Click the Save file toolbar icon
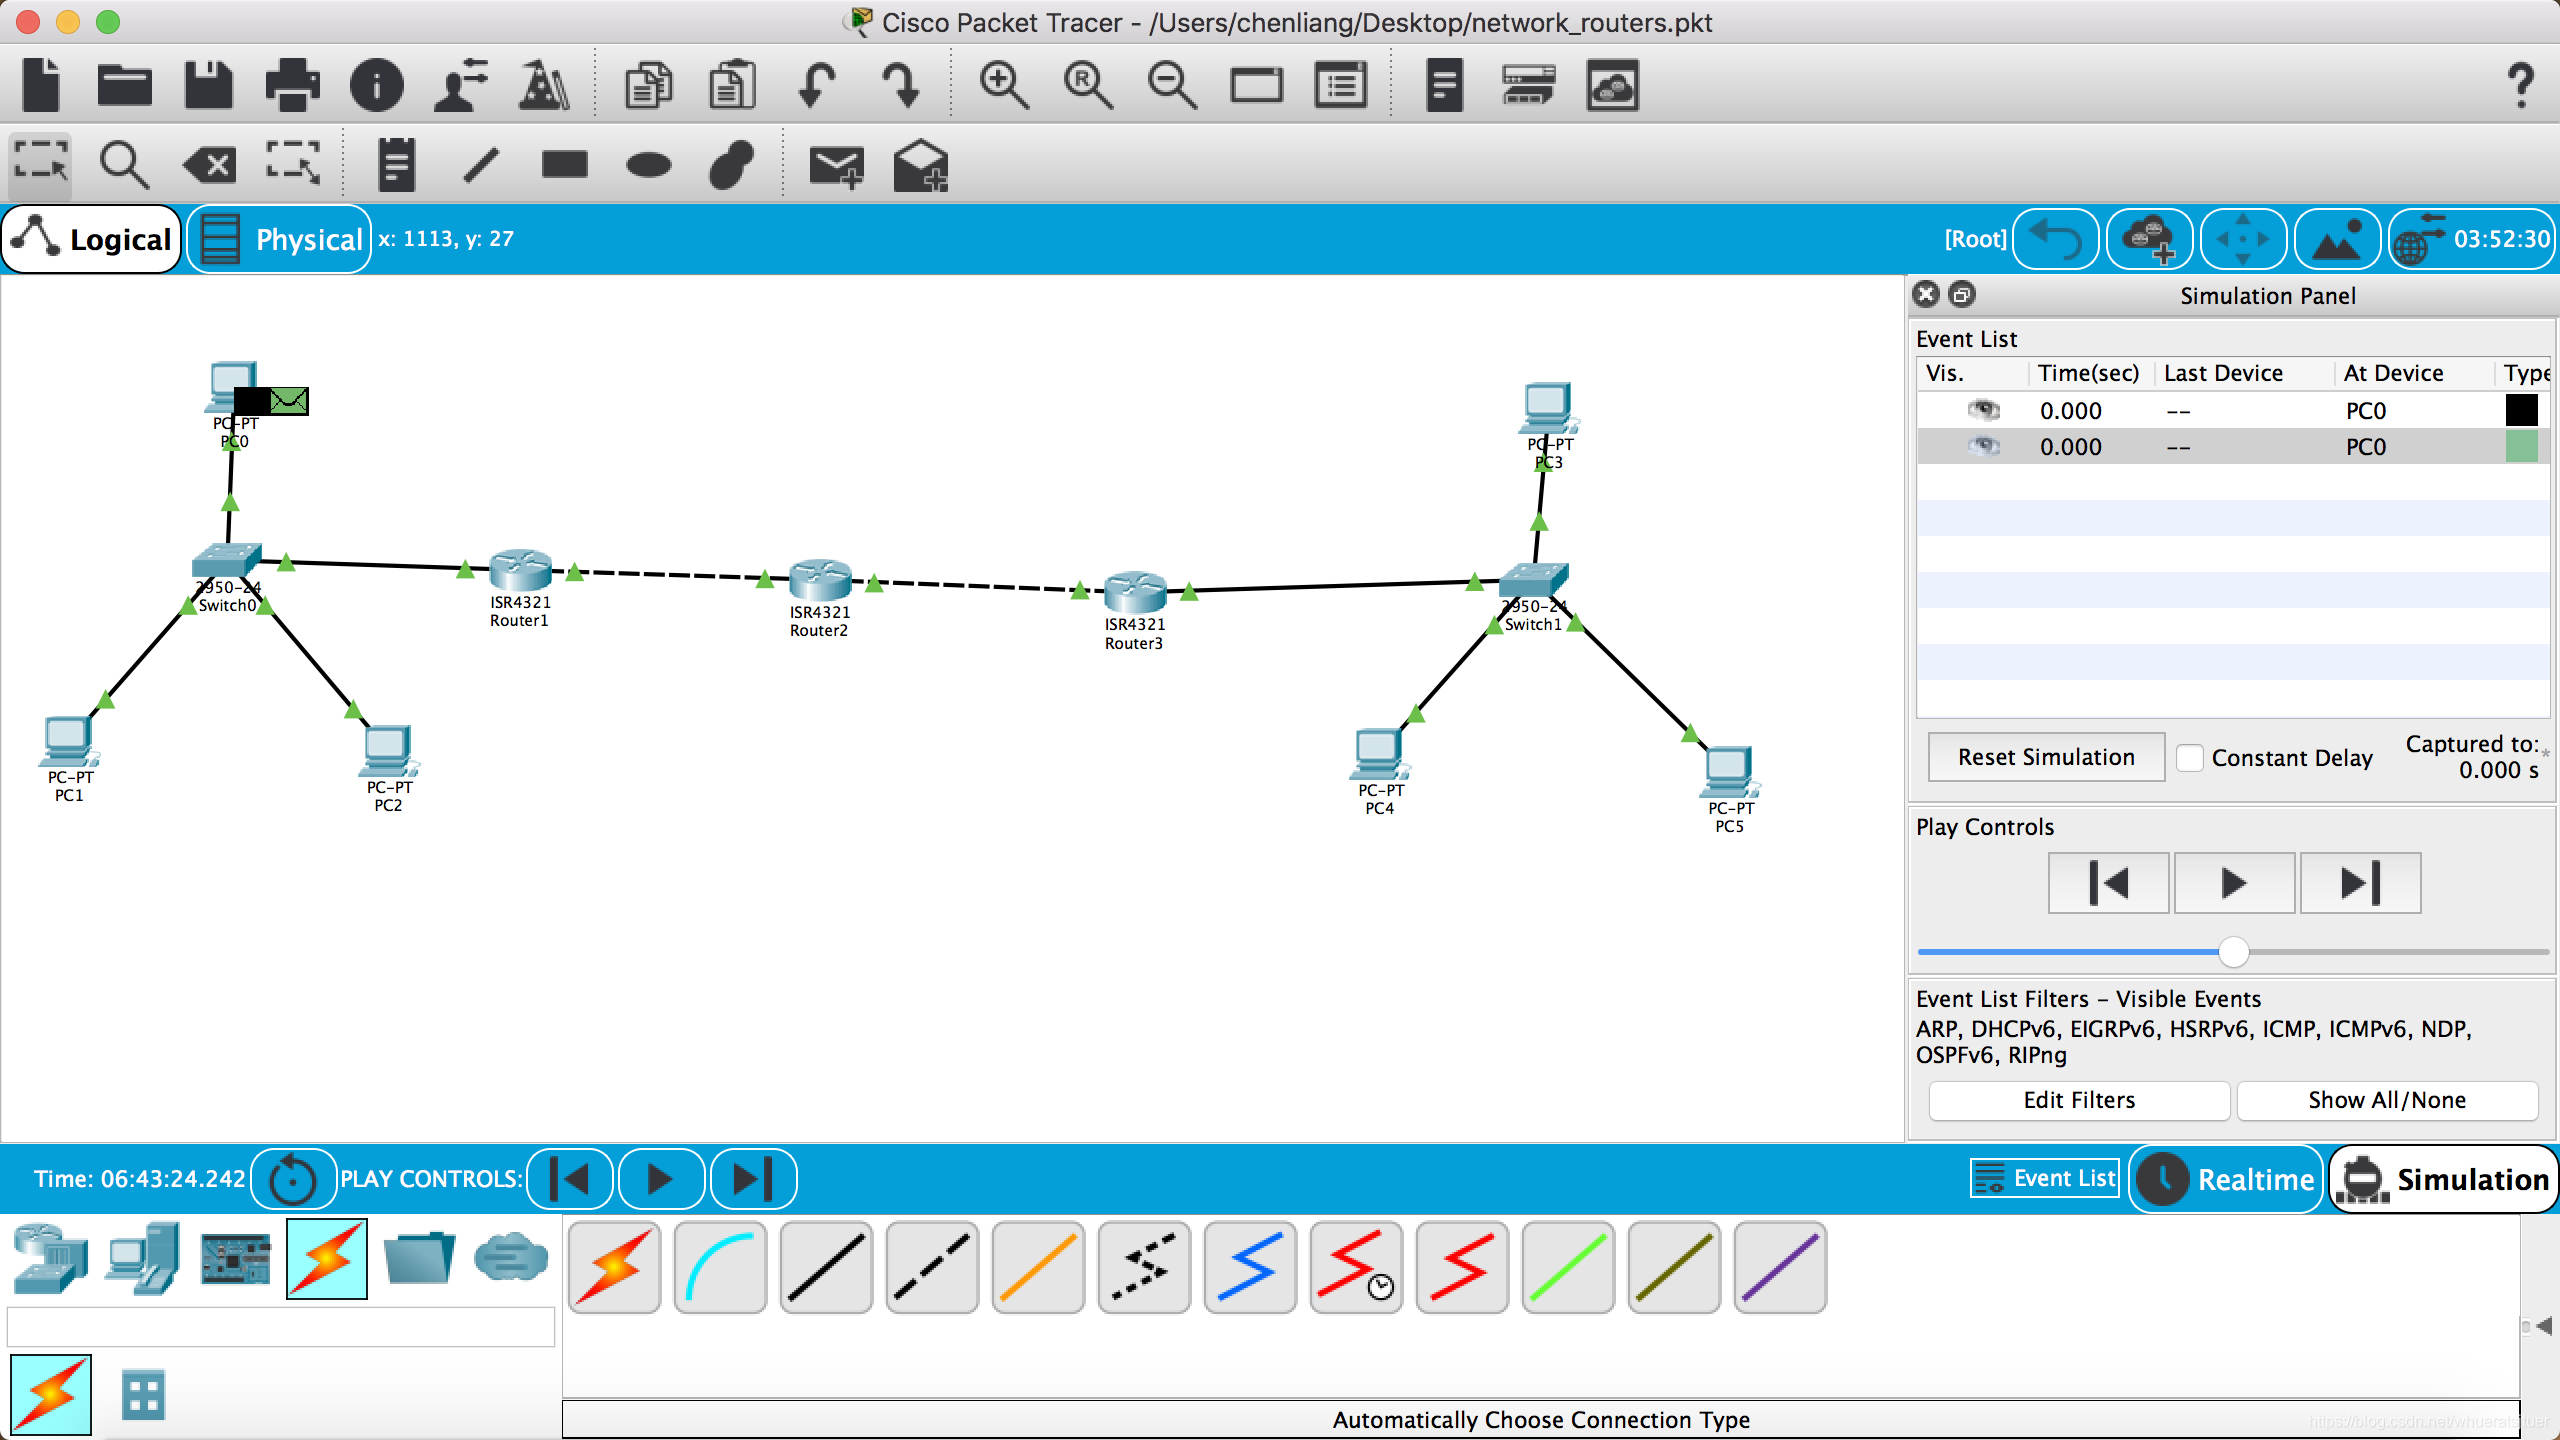This screenshot has height=1440, width=2560. tap(208, 86)
